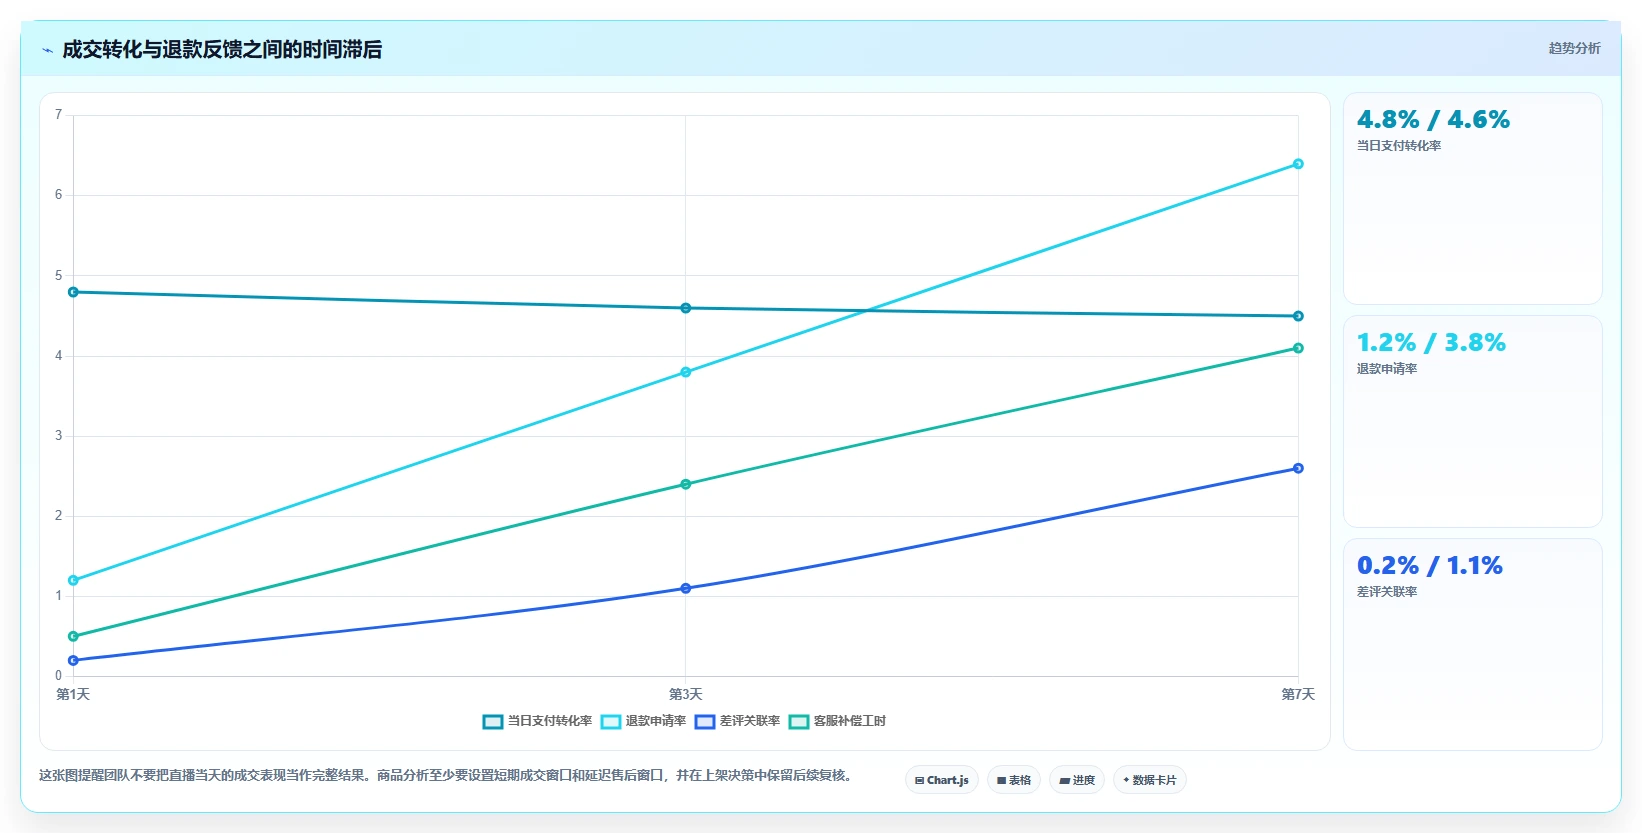
Task: Toggle the 差评关联率 legend swatch
Action: [705, 721]
